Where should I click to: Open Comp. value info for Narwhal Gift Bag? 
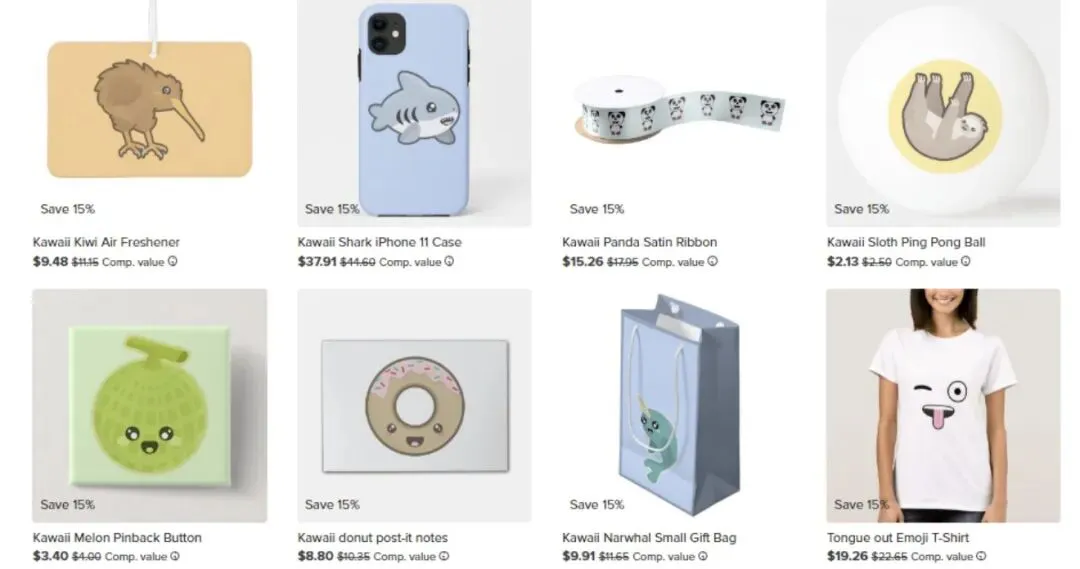click(703, 557)
